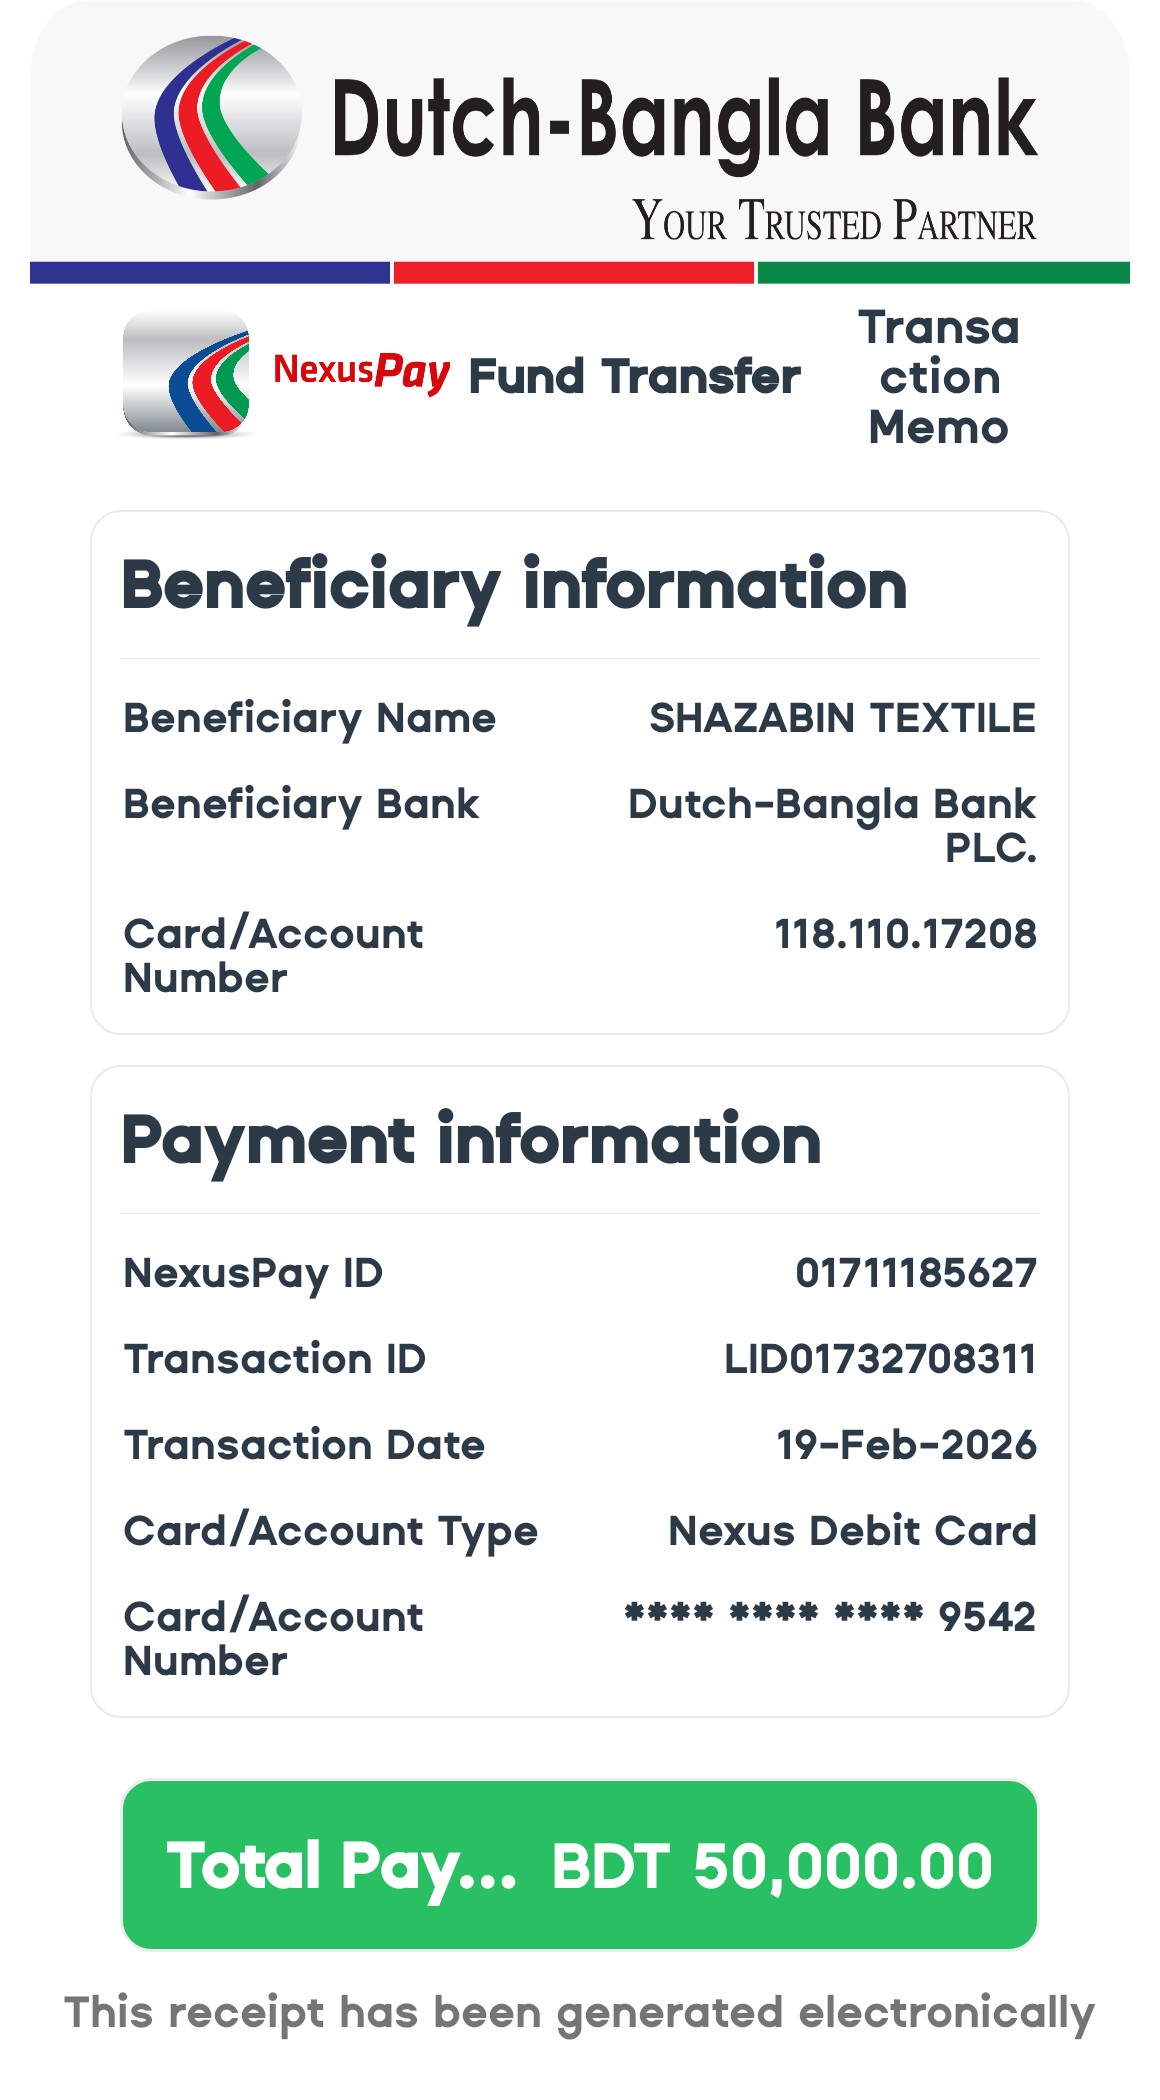
Task: Click the Dutch-Bangla Bank oval logo
Action: coord(211,117)
